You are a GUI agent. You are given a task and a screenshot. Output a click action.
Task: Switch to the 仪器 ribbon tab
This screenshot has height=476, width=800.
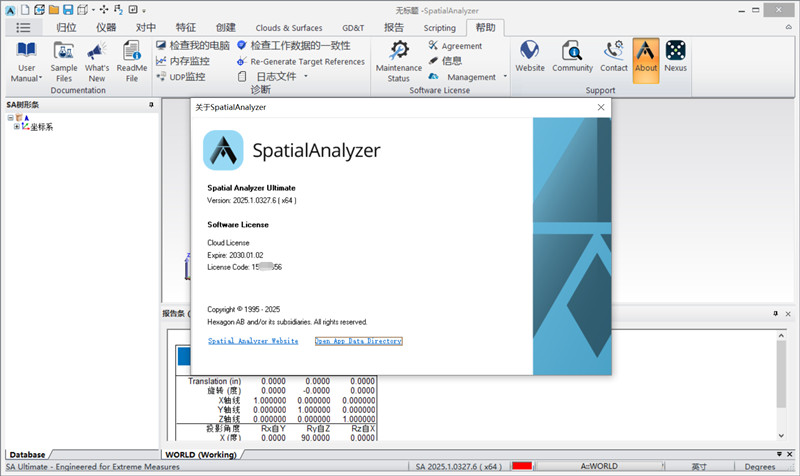(x=106, y=28)
